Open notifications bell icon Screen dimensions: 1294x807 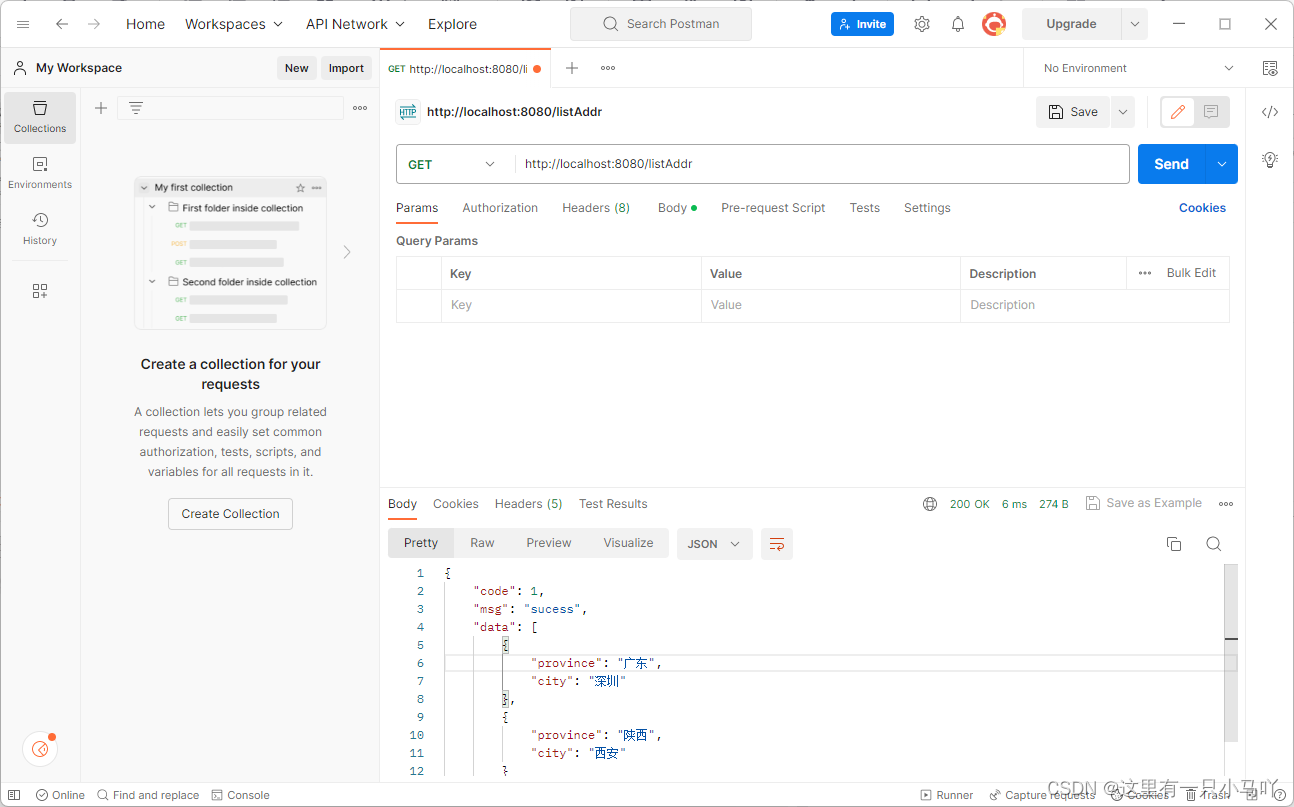point(958,24)
